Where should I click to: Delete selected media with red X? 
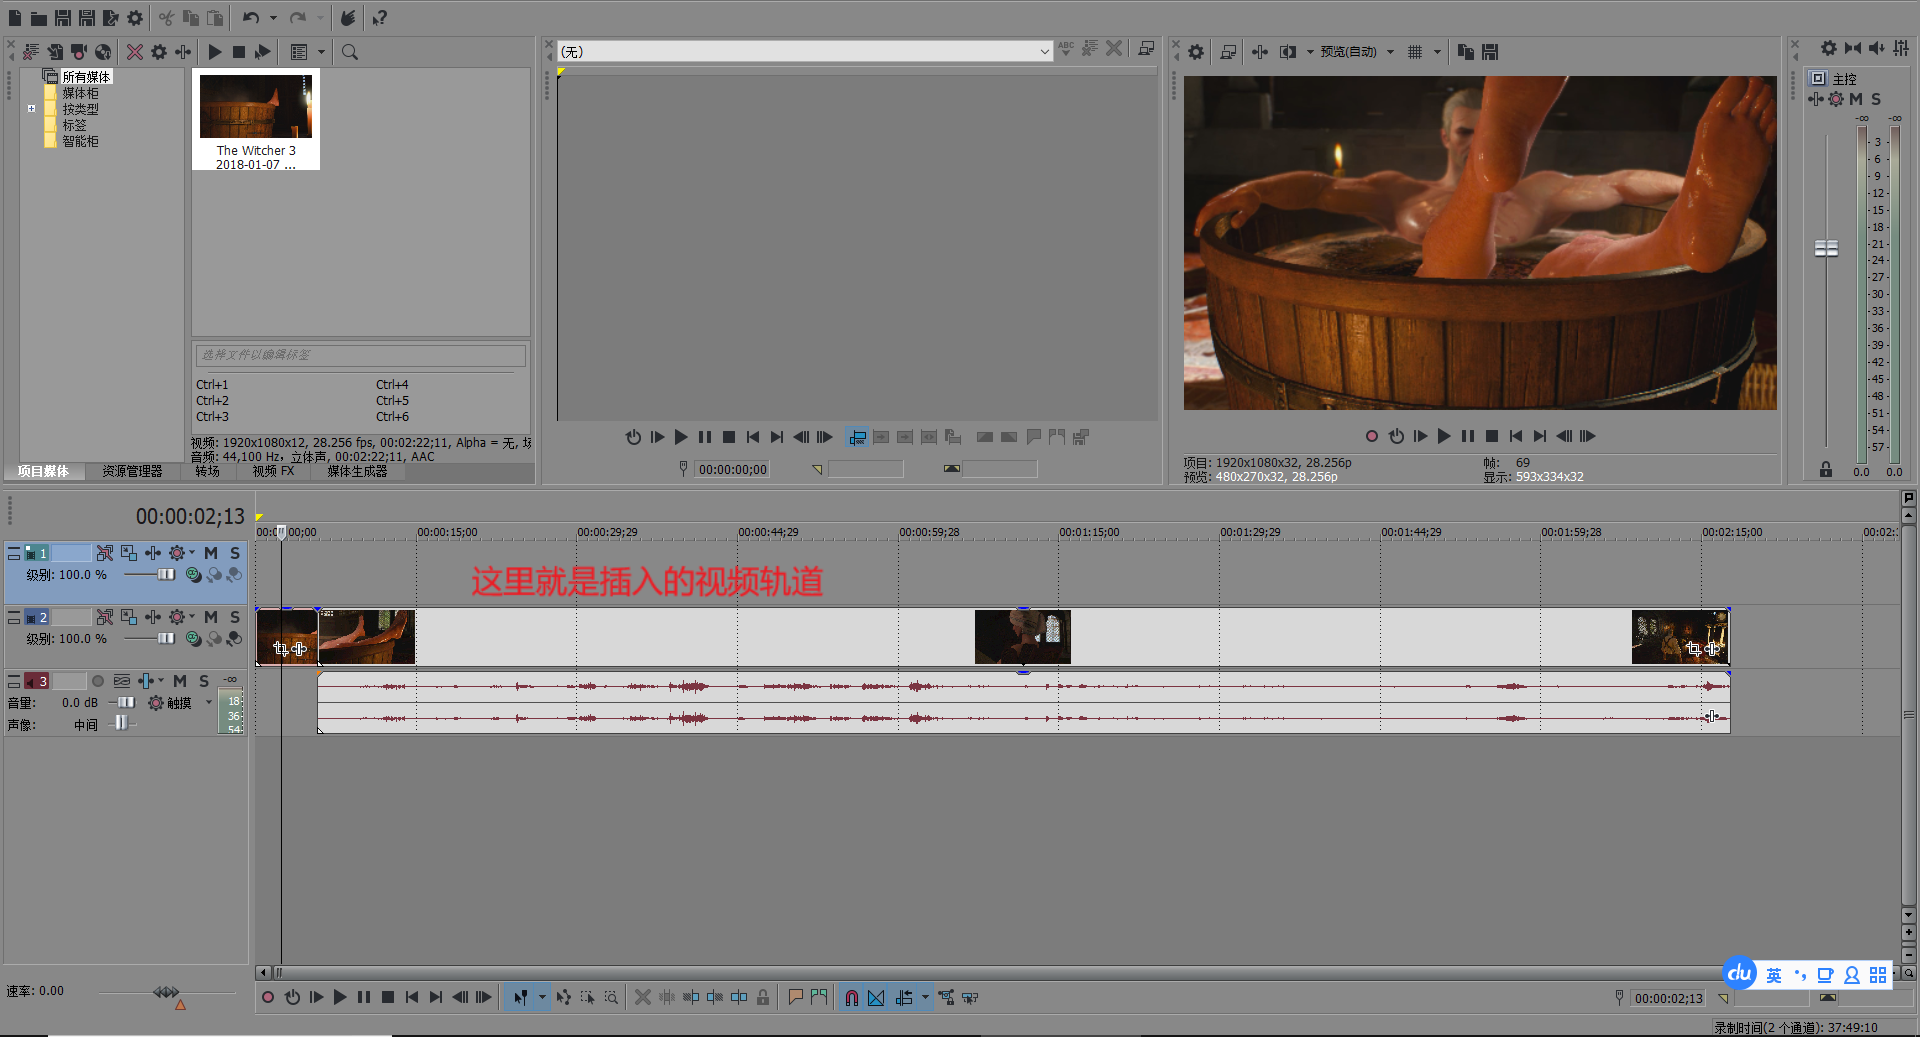[135, 52]
